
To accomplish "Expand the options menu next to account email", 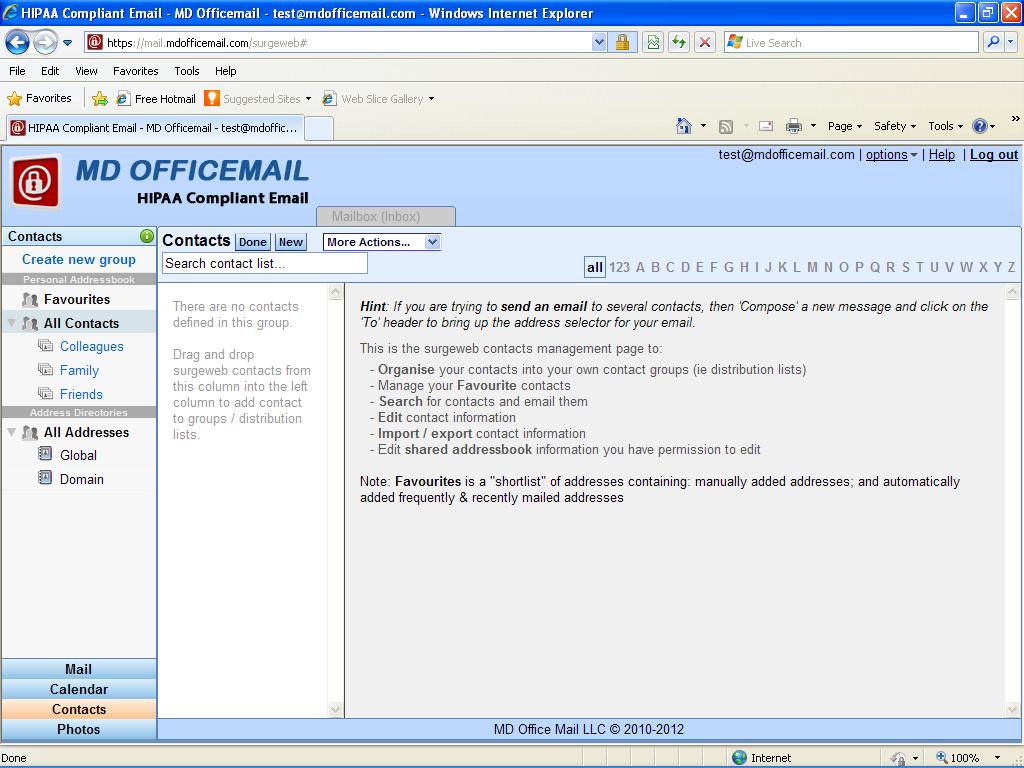I will pyautogui.click(x=891, y=155).
